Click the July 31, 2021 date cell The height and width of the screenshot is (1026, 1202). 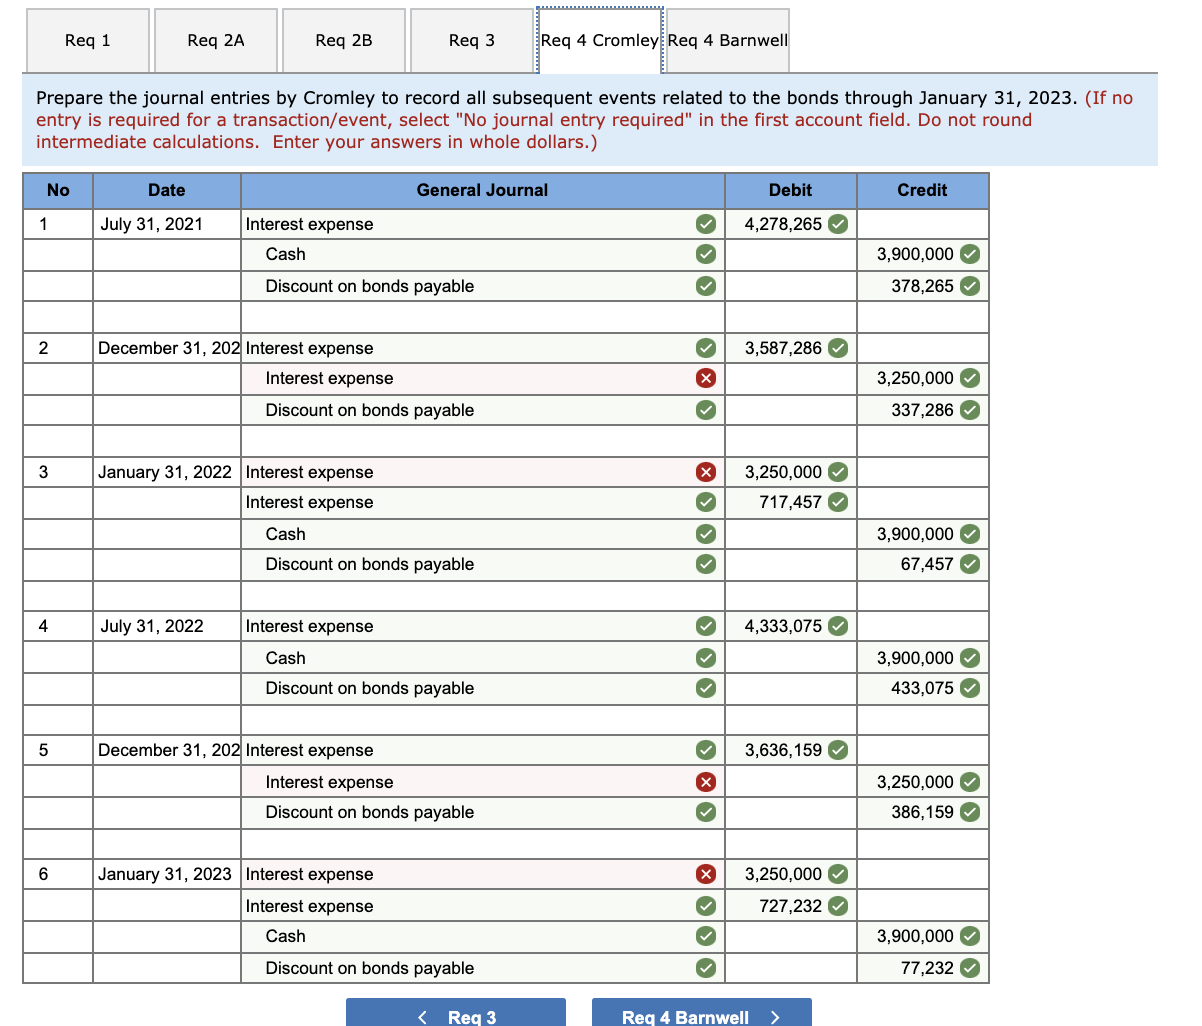pyautogui.click(x=167, y=224)
